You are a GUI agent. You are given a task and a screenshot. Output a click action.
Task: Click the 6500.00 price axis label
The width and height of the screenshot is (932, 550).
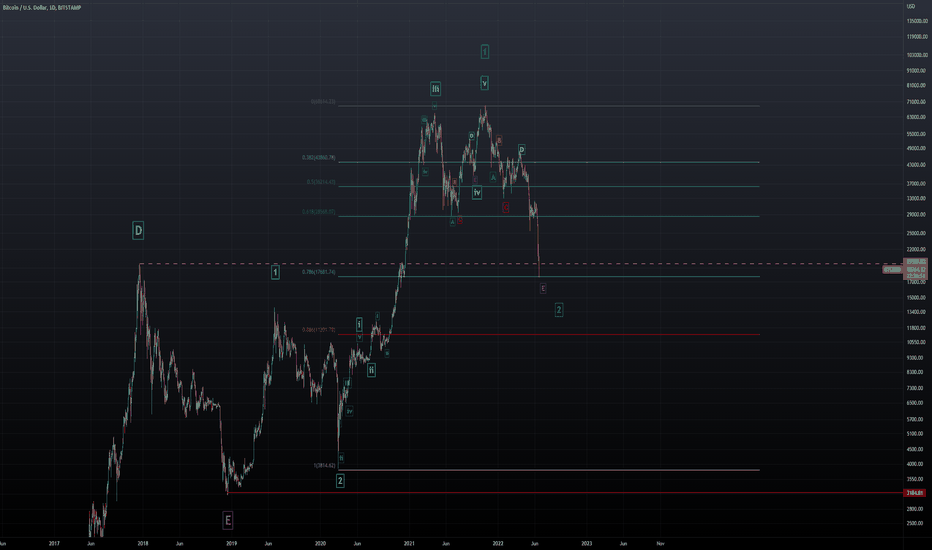click(915, 403)
